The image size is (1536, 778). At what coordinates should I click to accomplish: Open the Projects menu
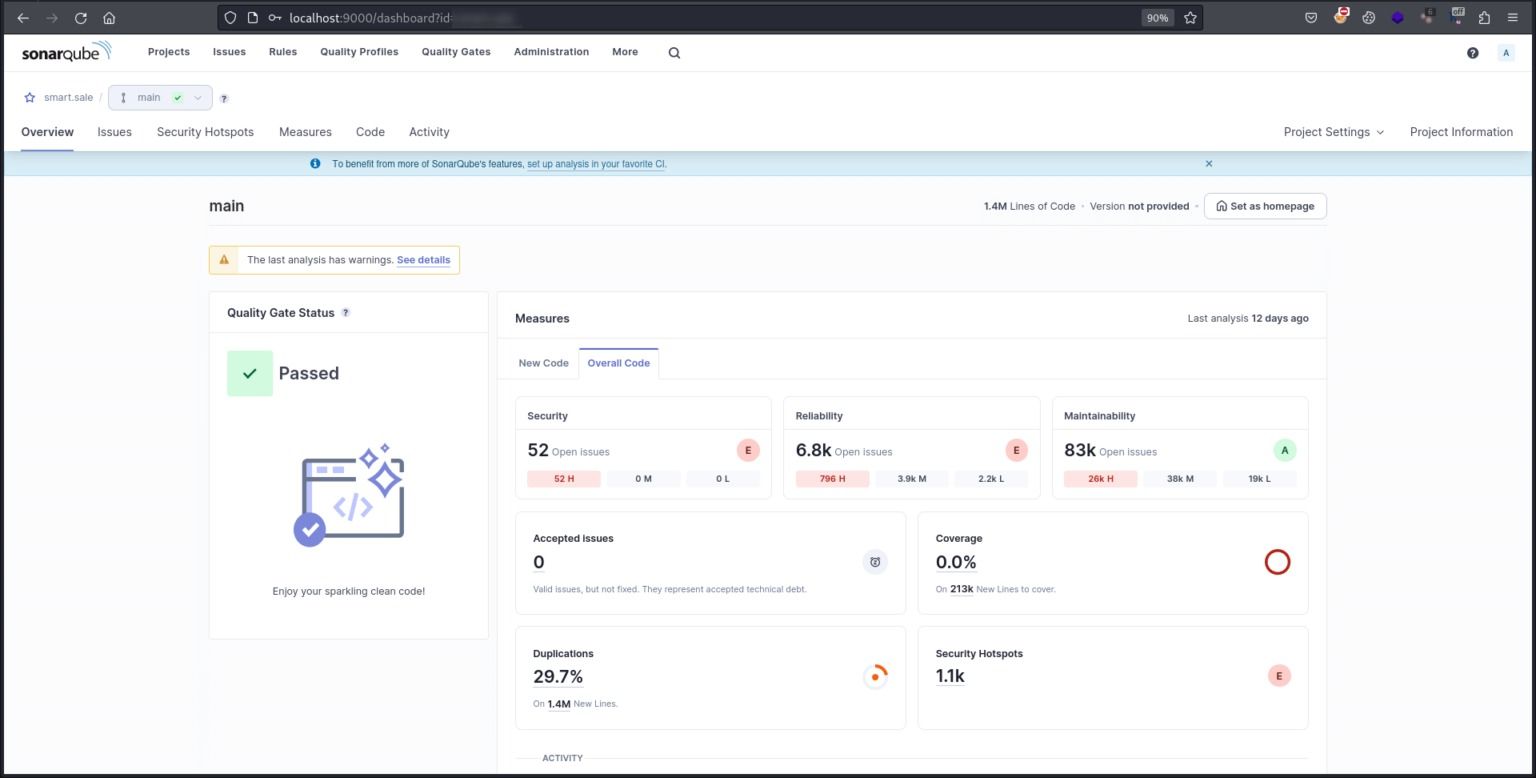pos(169,52)
